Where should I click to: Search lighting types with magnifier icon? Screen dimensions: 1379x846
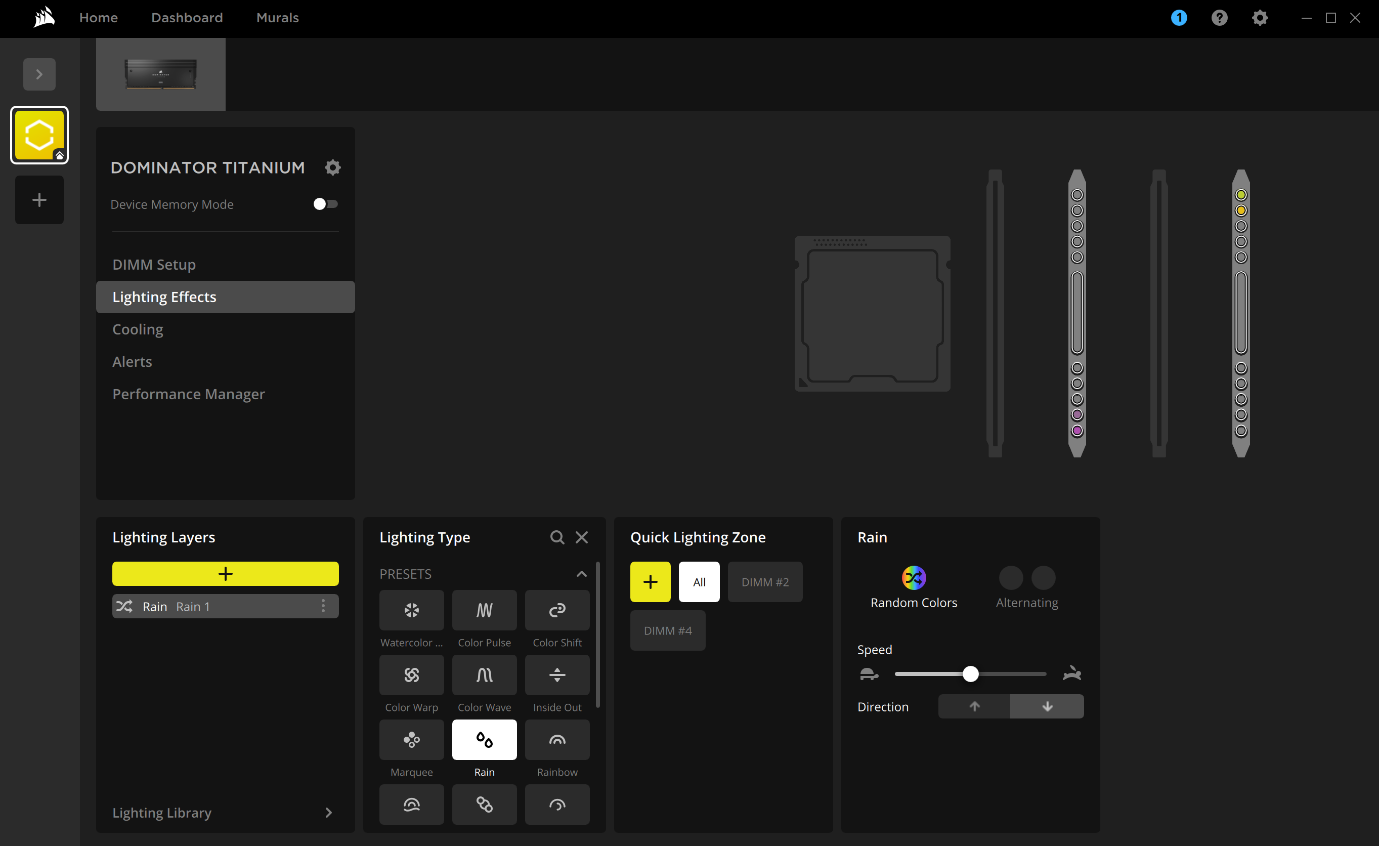[x=557, y=537]
